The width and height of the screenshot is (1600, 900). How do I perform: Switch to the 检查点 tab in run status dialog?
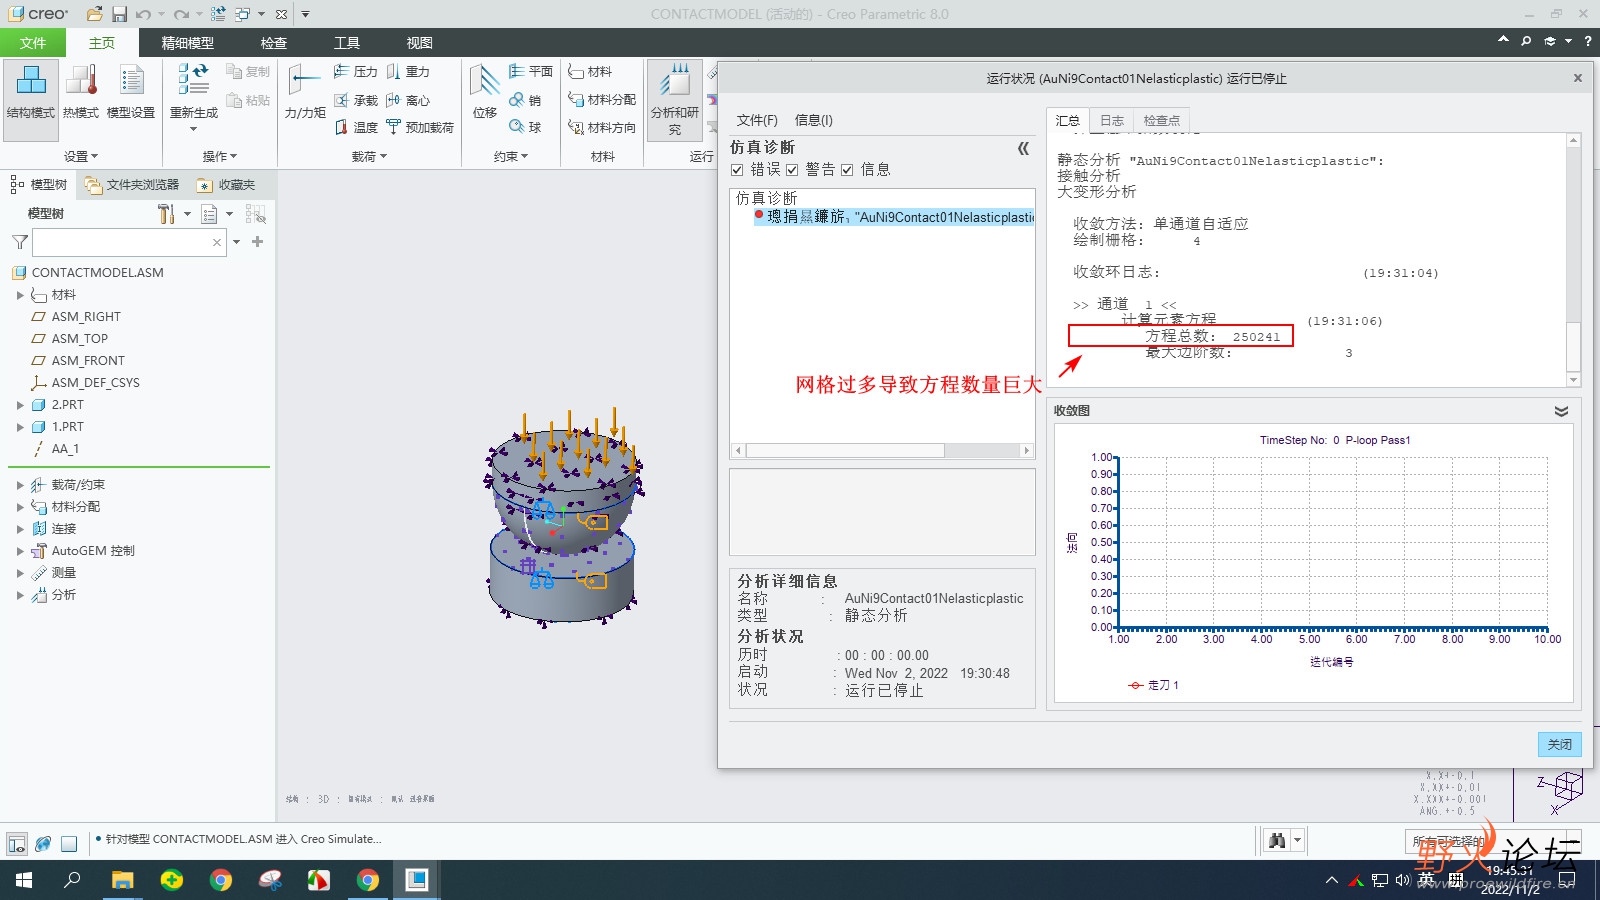click(x=1162, y=120)
